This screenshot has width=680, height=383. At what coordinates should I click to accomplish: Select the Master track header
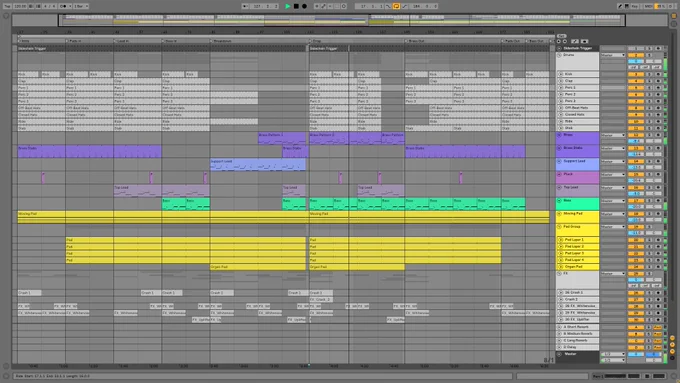point(578,357)
